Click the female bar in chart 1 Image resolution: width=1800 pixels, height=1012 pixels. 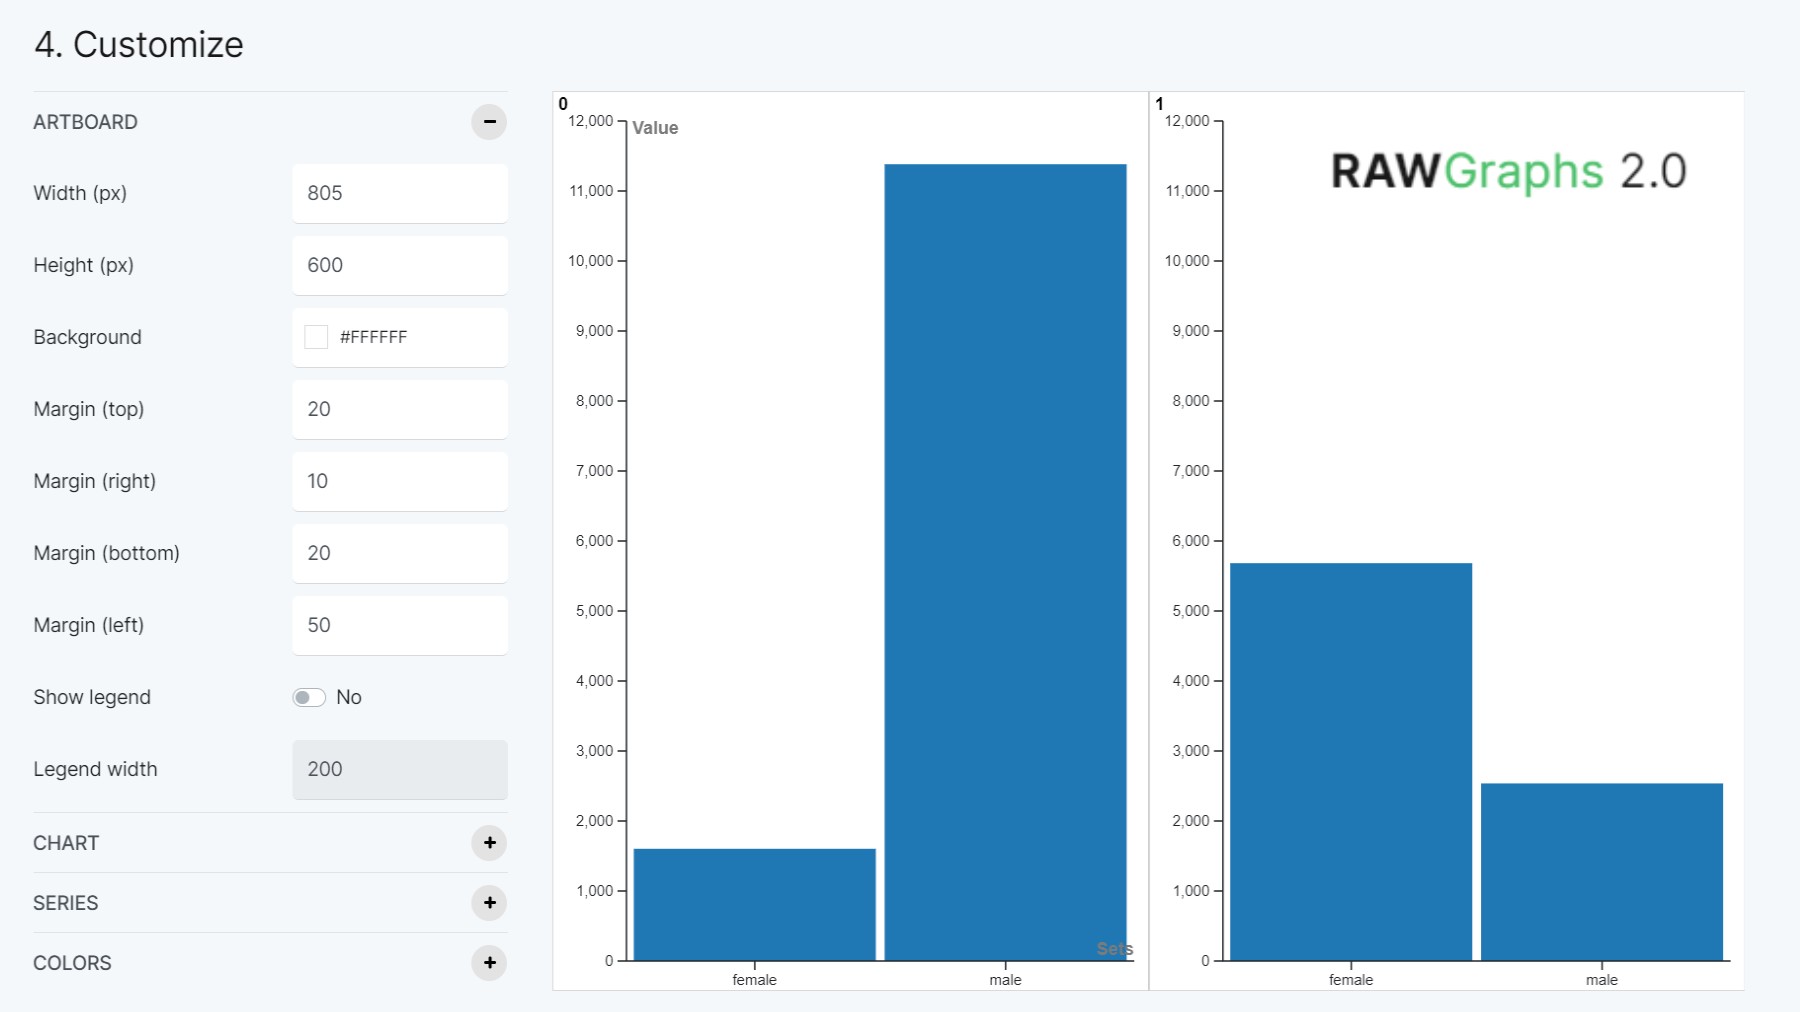[1350, 760]
